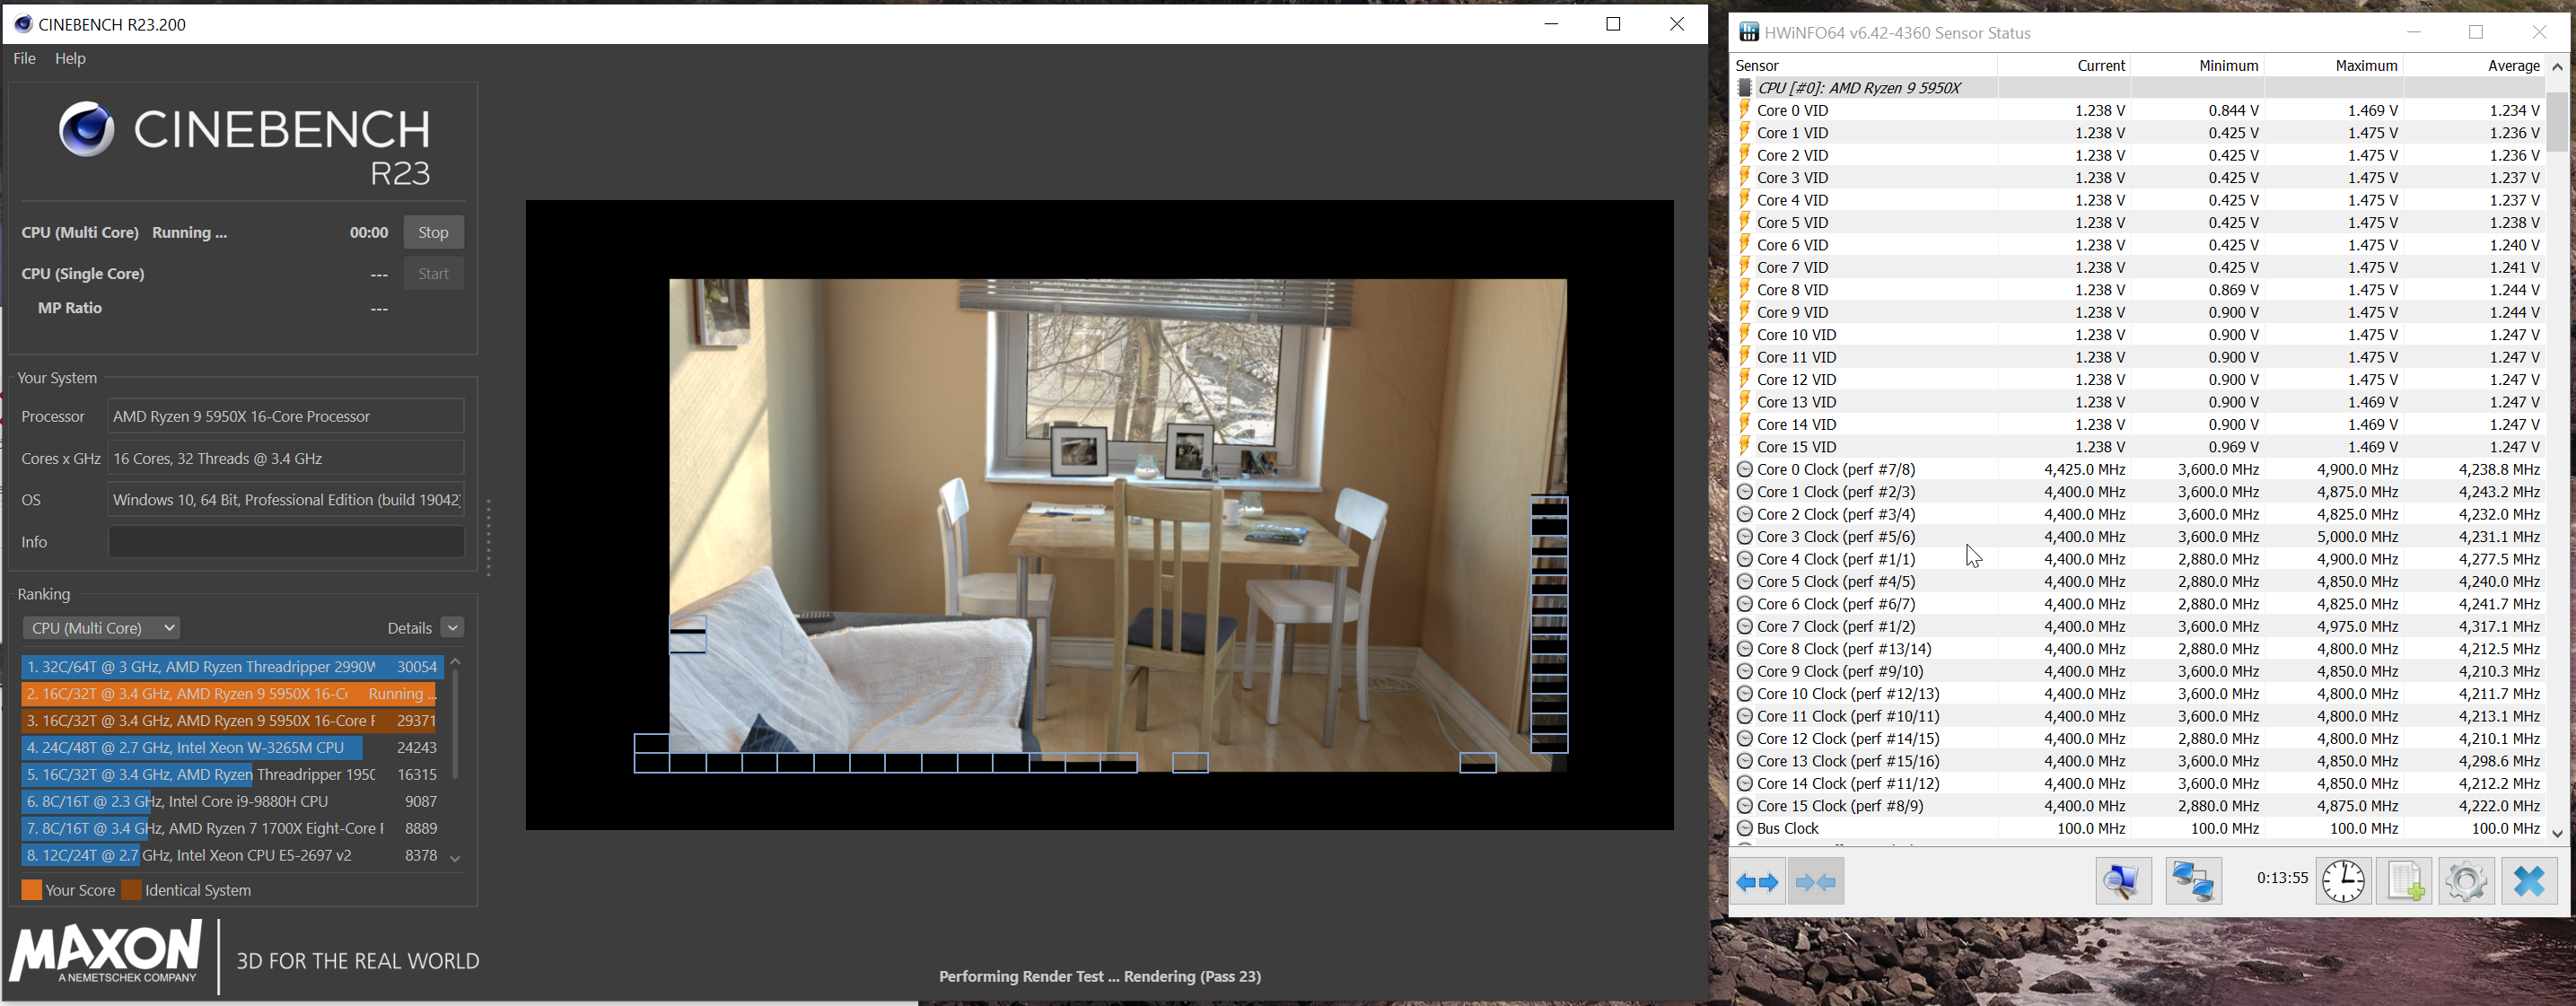Expand the ranking Details dropdown arrow

pyautogui.click(x=453, y=628)
